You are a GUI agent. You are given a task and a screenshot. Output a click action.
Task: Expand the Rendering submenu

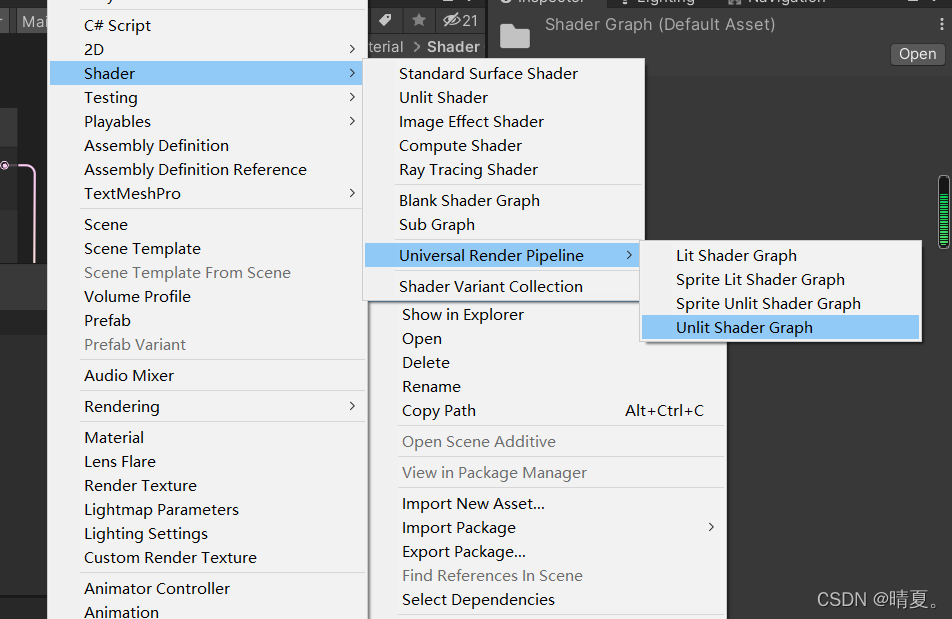[x=206, y=407]
